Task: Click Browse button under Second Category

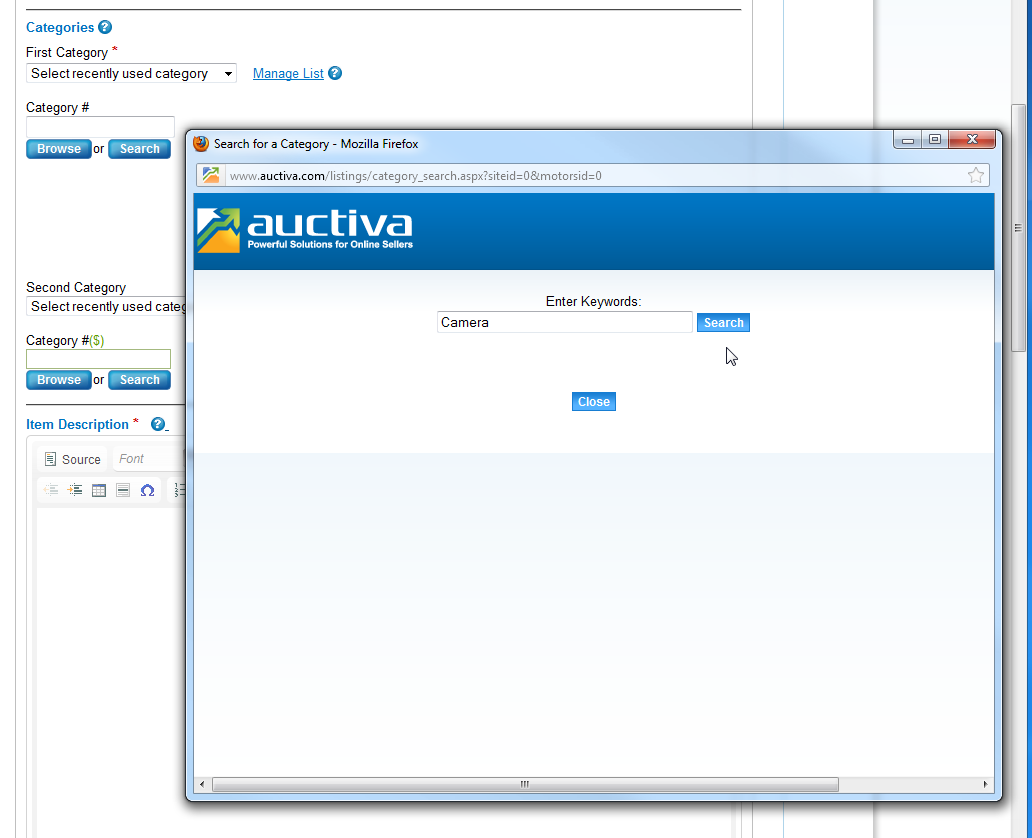Action: click(59, 380)
